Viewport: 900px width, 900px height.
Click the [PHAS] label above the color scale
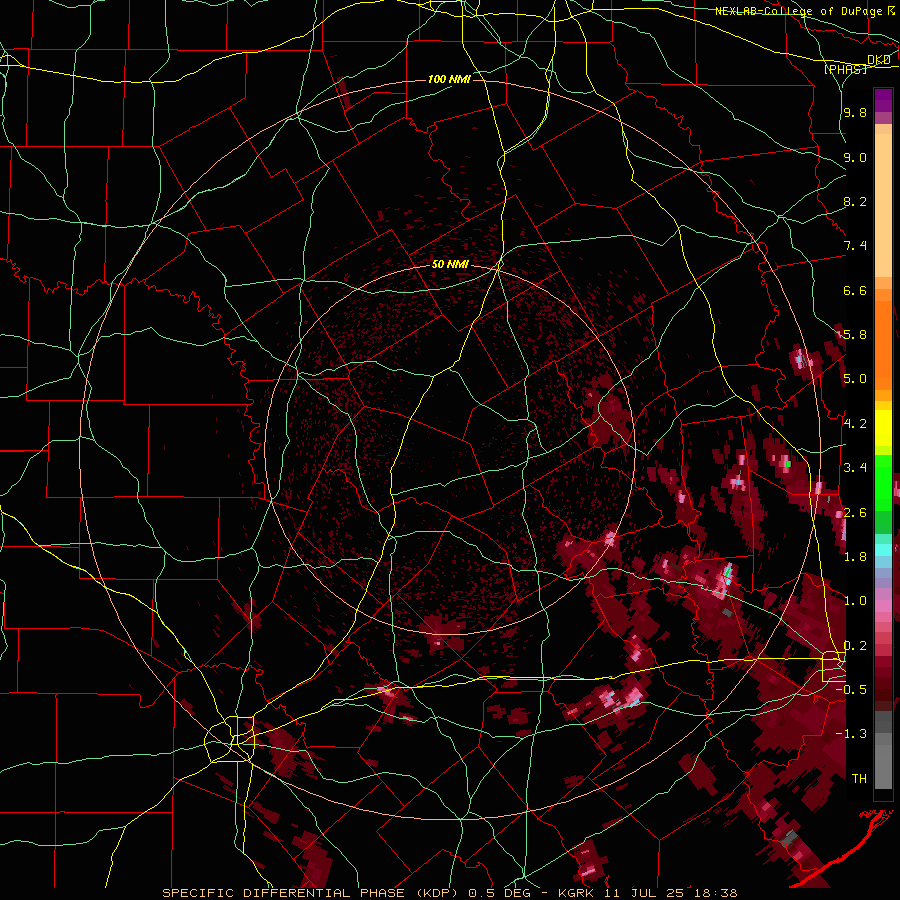tap(845, 69)
